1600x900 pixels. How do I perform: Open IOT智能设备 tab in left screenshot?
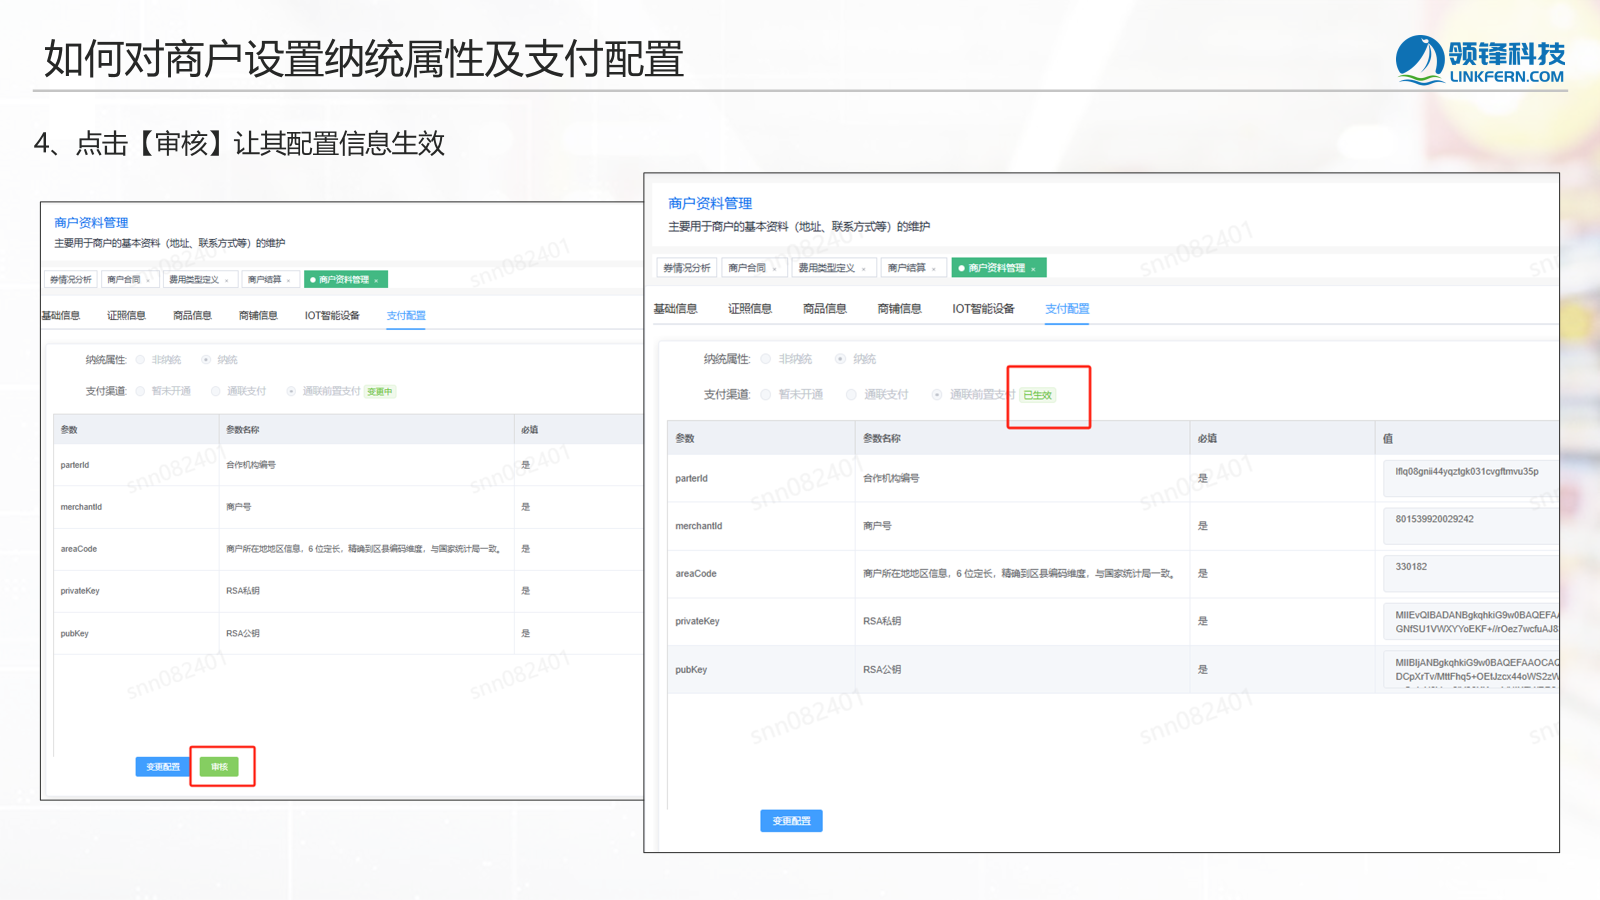(332, 316)
